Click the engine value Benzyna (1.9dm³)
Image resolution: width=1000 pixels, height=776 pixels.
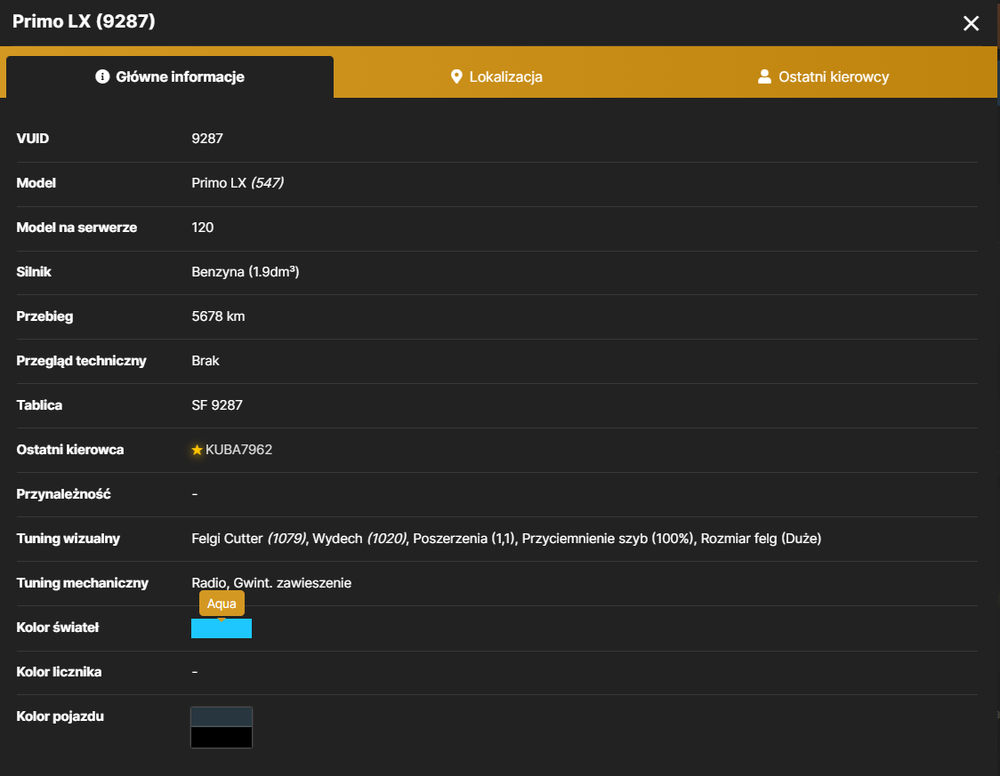(245, 272)
